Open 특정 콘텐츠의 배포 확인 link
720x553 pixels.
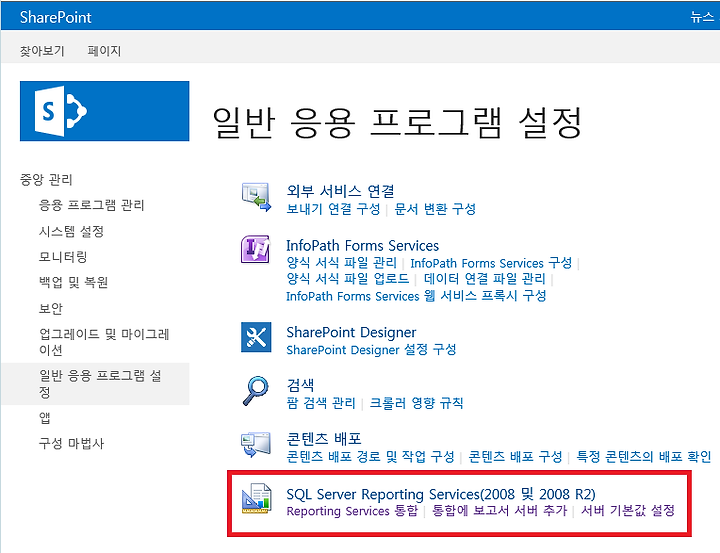[643, 457]
